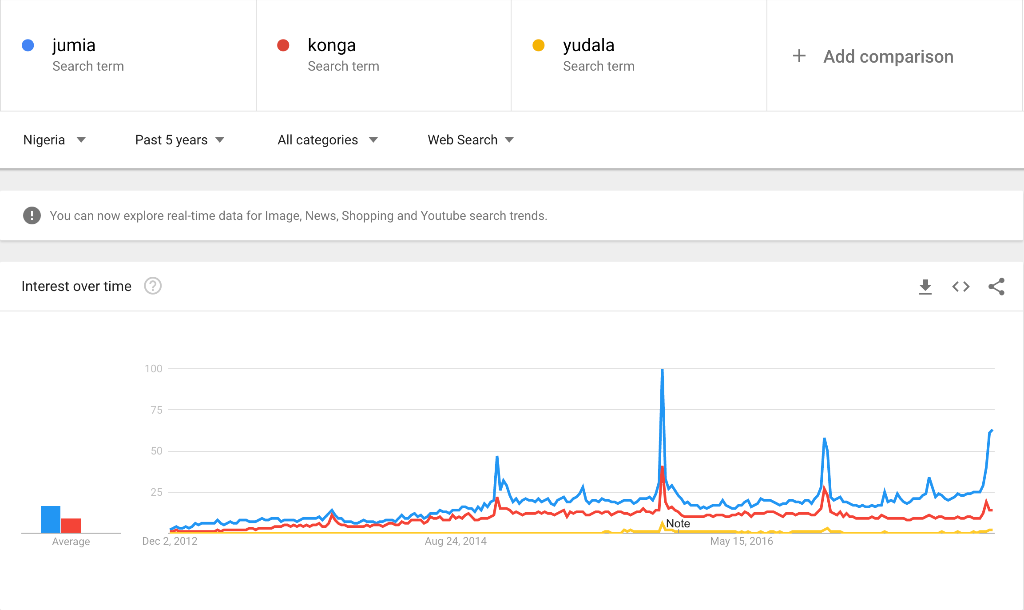This screenshot has width=1024, height=610.
Task: Share the Interest over time chart
Action: tap(996, 287)
